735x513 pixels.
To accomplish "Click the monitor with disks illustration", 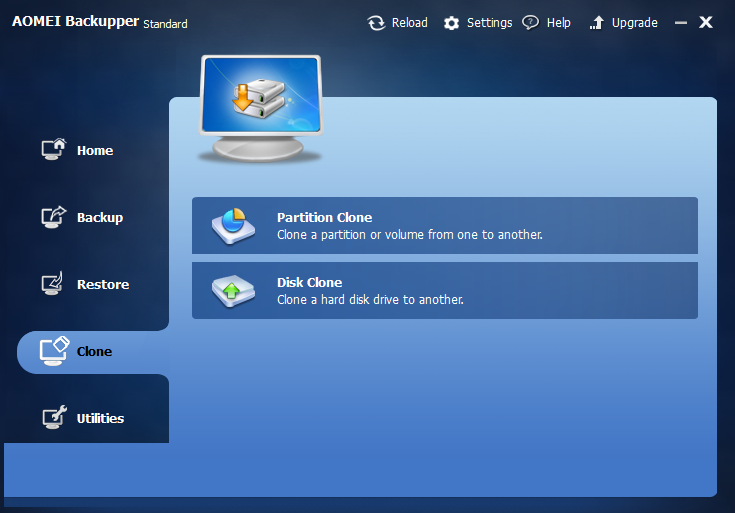I will coord(261,108).
